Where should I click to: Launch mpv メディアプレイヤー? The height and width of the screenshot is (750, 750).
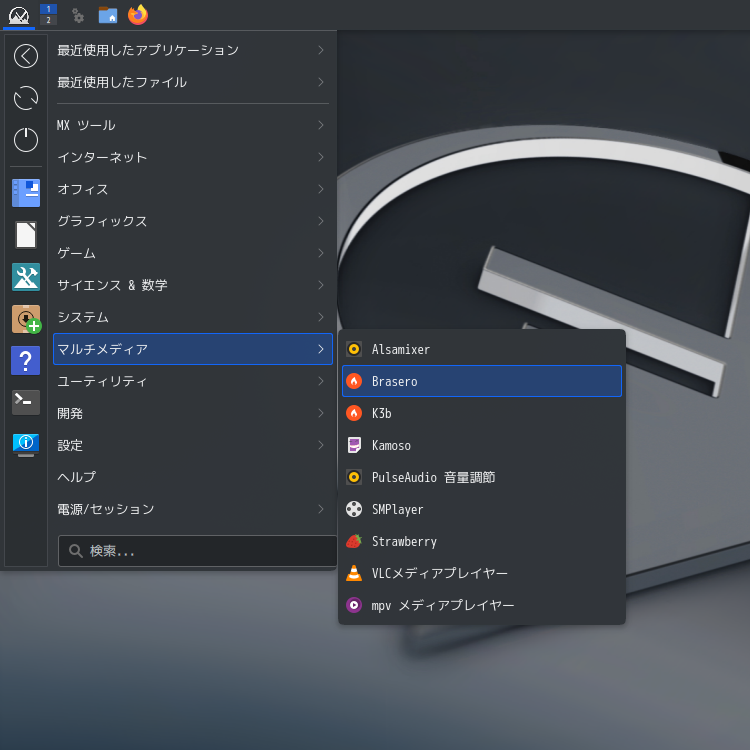482,605
